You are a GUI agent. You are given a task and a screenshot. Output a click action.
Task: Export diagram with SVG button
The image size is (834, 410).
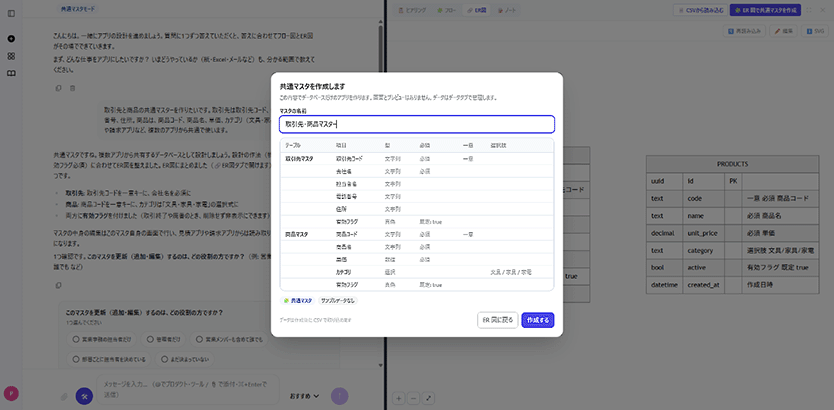[815, 31]
